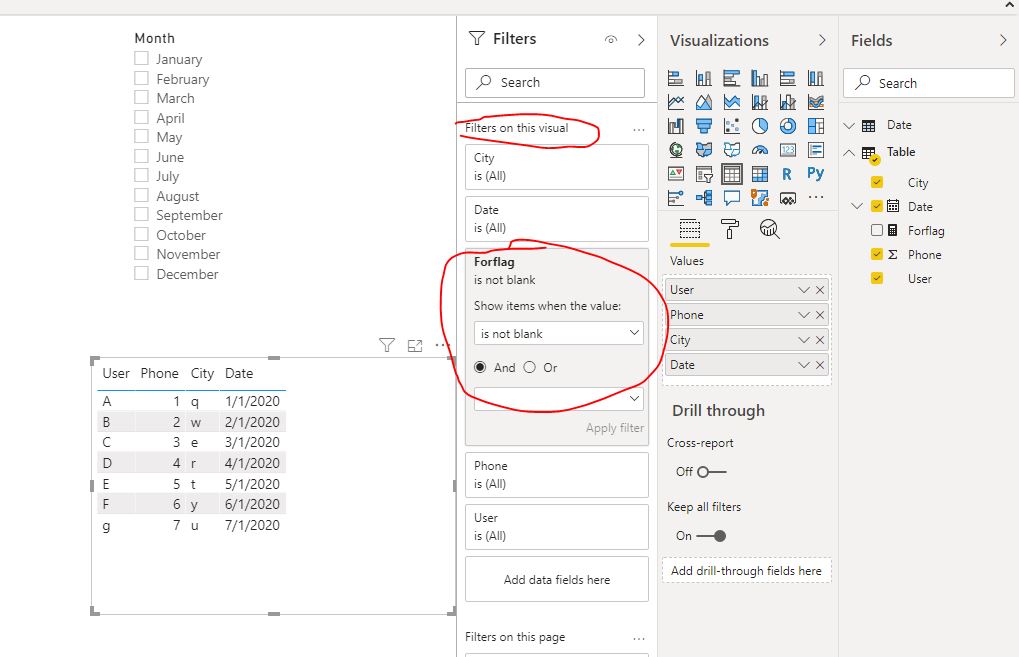
Task: Open the User filter card
Action: 557,527
